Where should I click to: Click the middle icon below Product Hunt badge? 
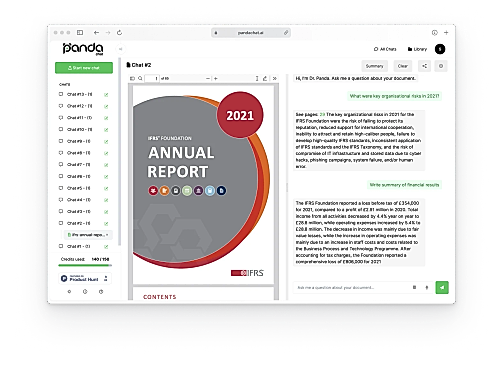pos(85,291)
